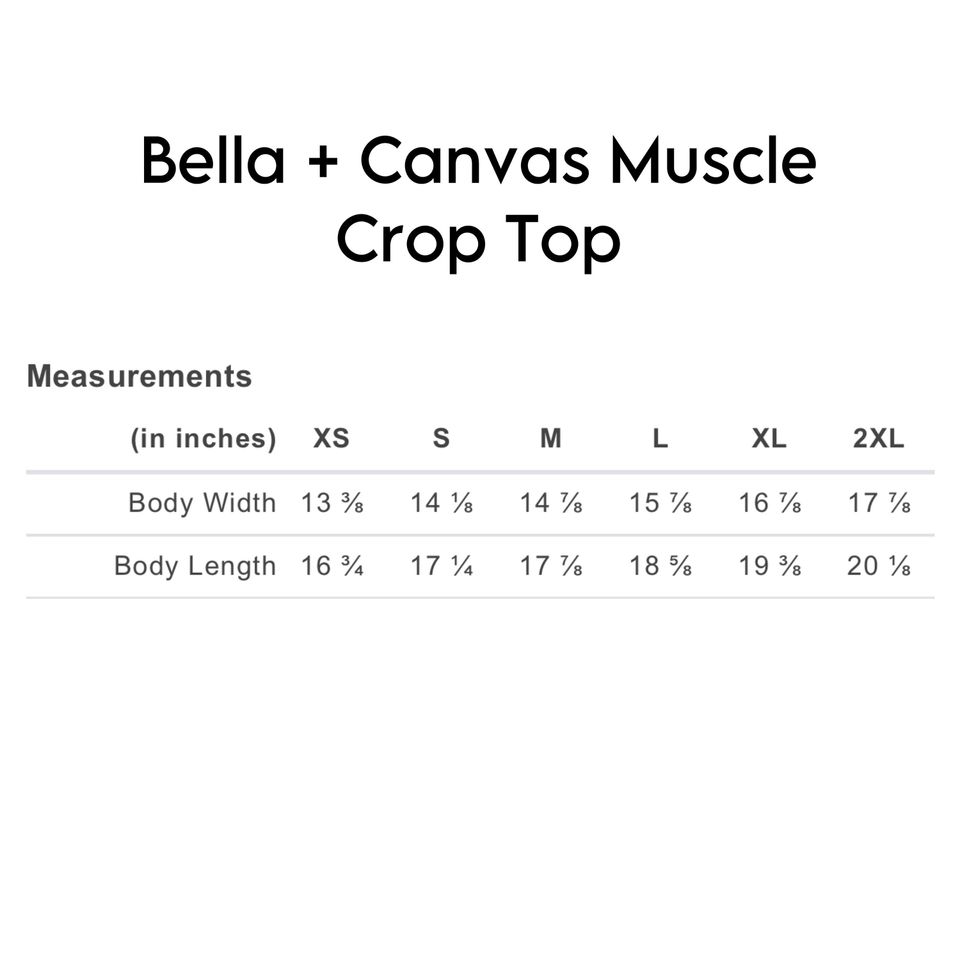Screen dimensions: 960x960
Task: Select the L size column header
Action: point(660,439)
